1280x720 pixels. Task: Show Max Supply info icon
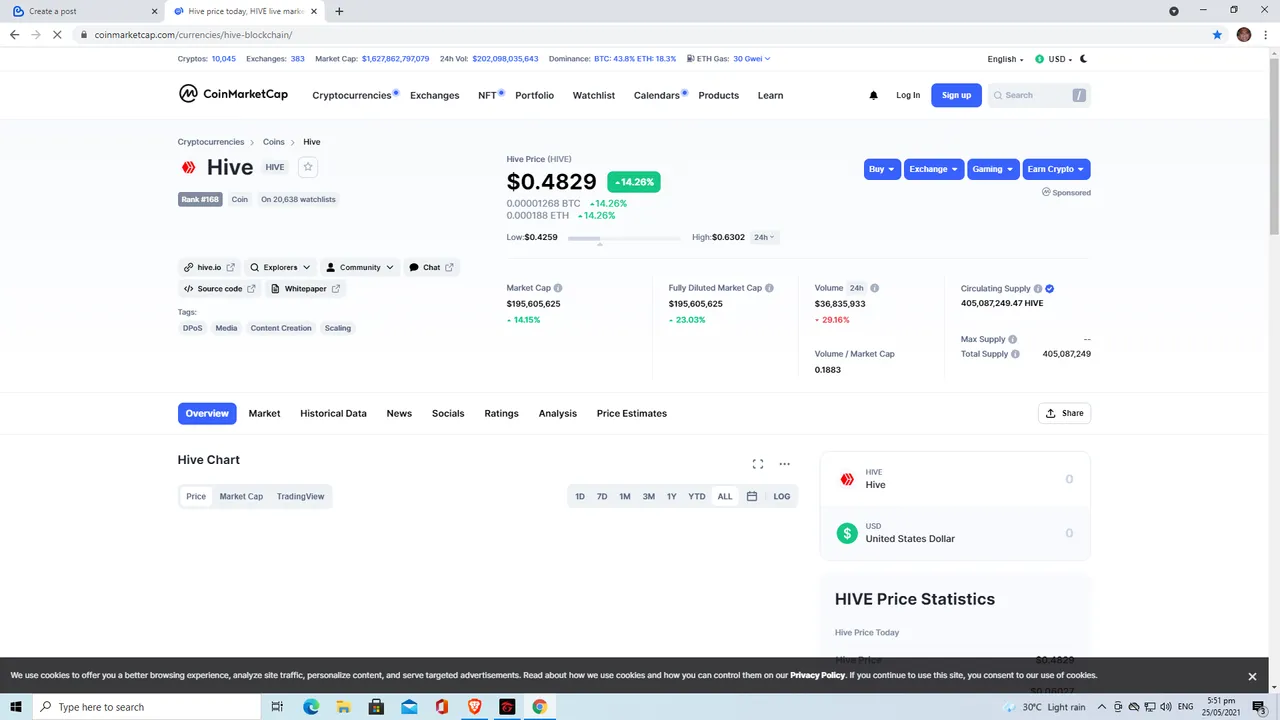click(1013, 339)
